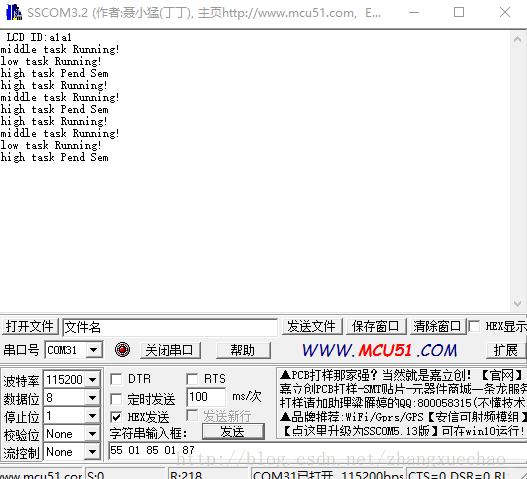Minimize the SSCOM3.2 window

tap(414, 13)
